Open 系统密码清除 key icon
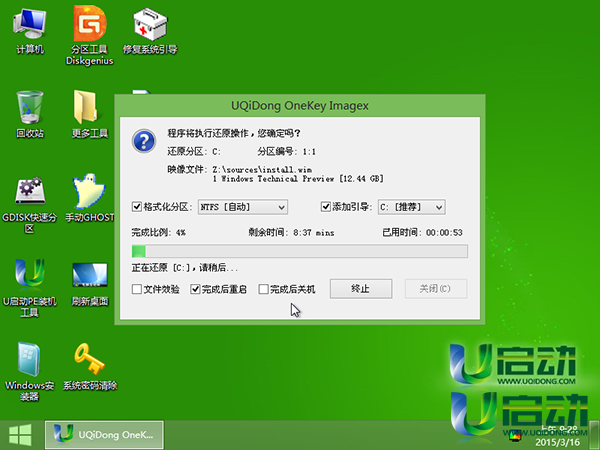The image size is (600, 450). (x=90, y=367)
